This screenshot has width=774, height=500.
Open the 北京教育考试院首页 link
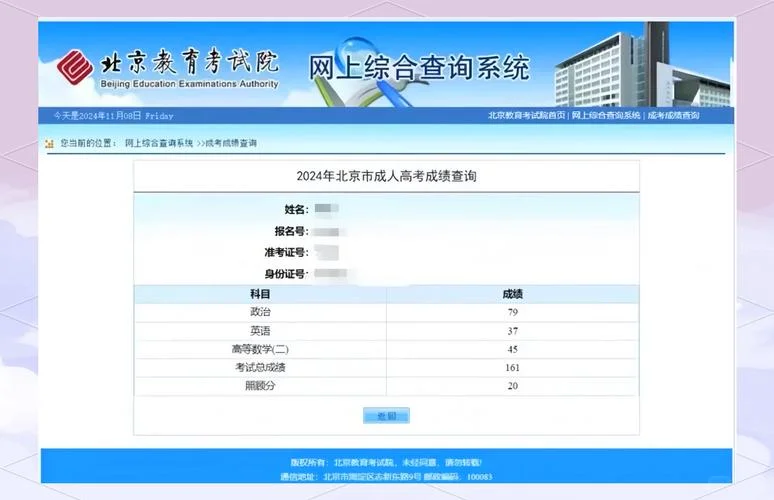526,115
